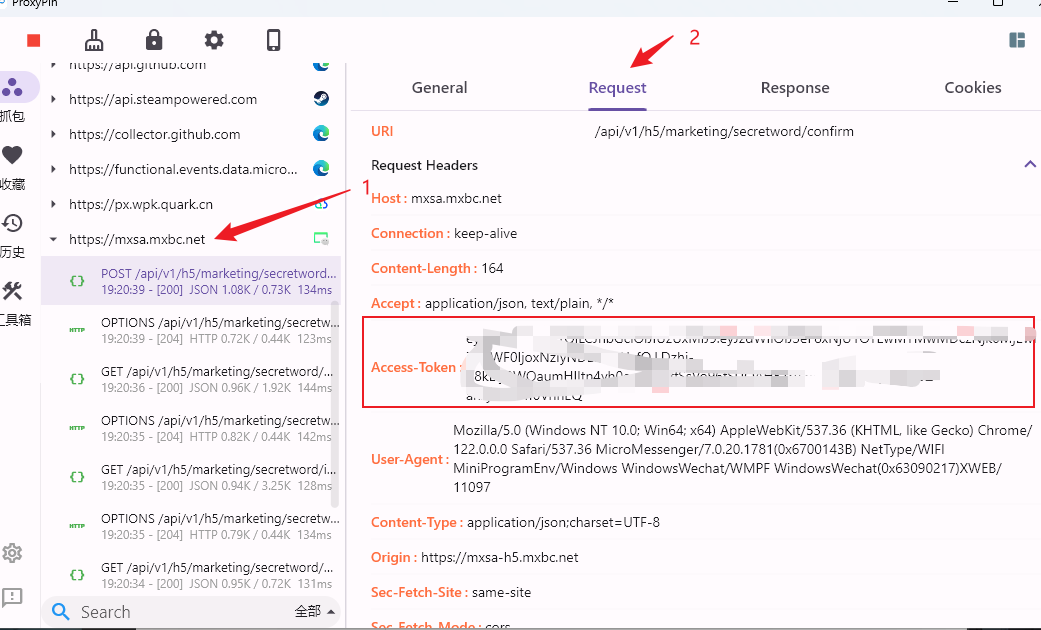Switch to the General tab

(439, 88)
